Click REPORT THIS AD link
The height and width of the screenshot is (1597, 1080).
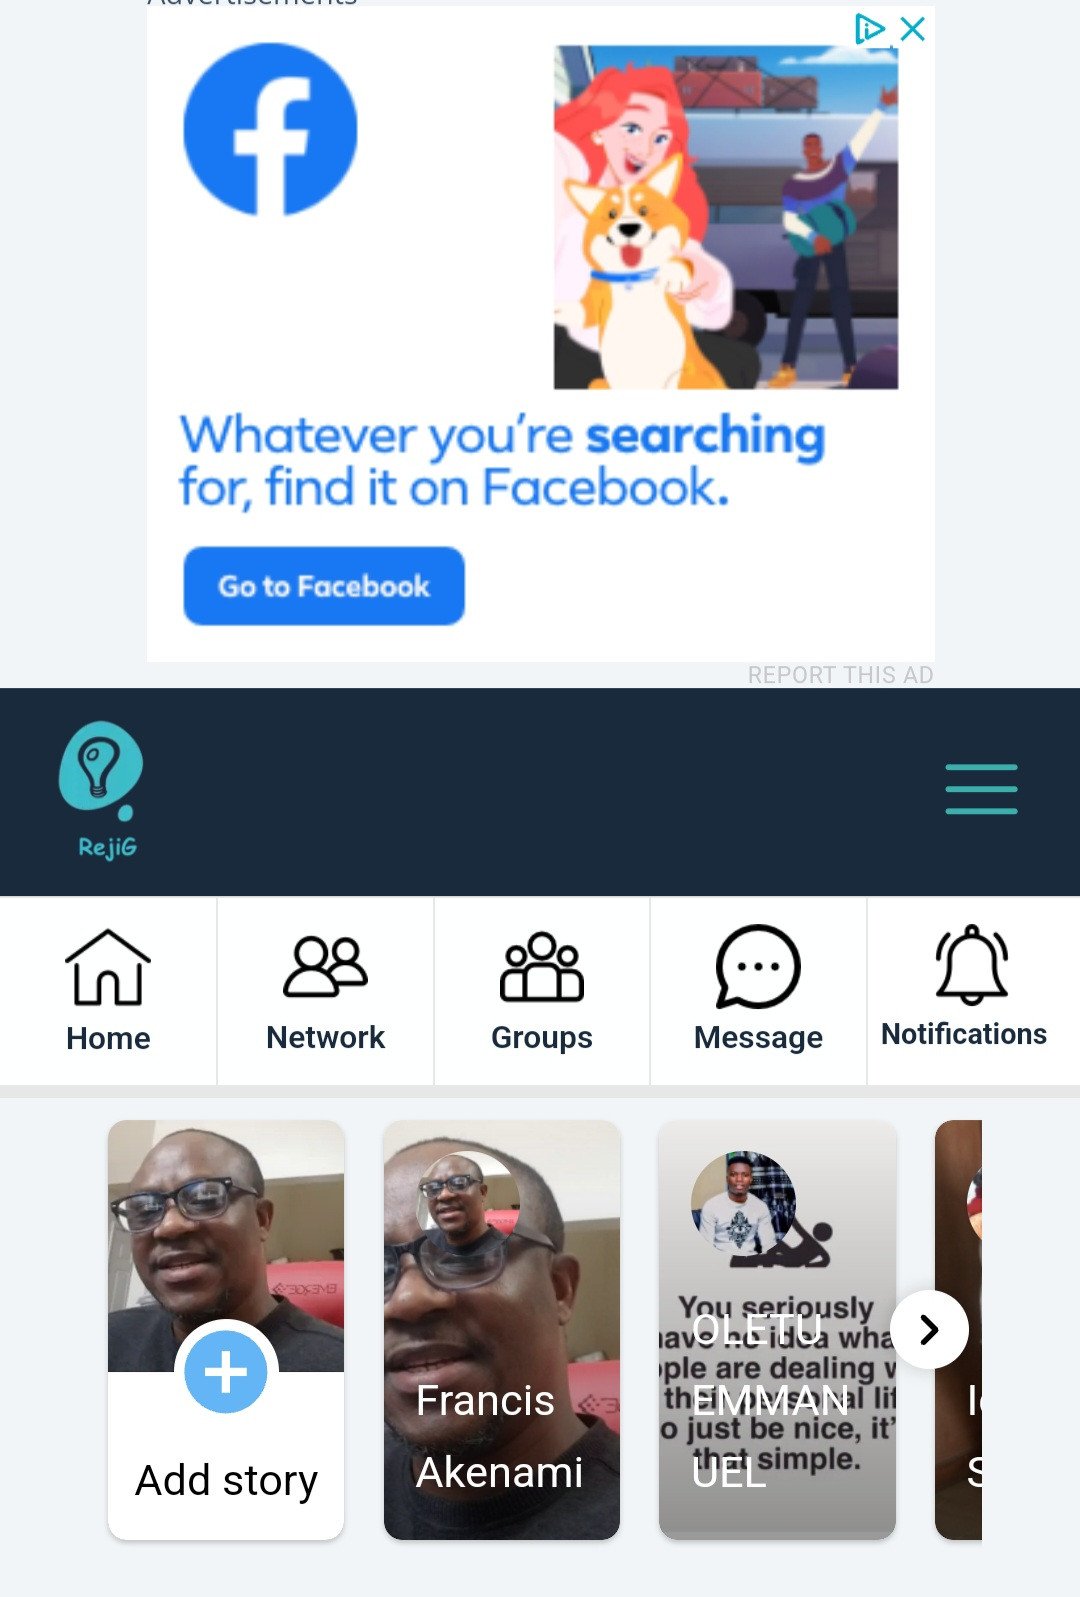point(840,675)
